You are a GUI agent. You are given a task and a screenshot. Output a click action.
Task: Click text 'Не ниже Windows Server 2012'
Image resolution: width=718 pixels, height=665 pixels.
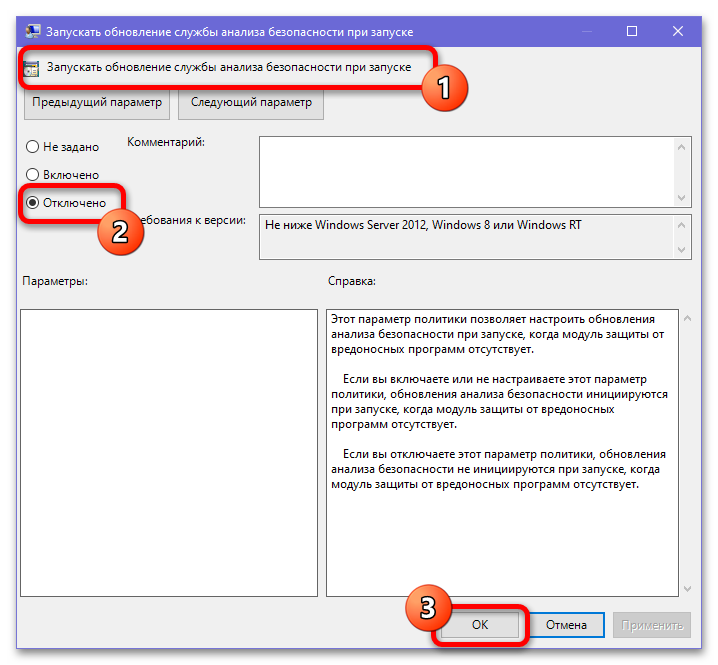pos(346,225)
